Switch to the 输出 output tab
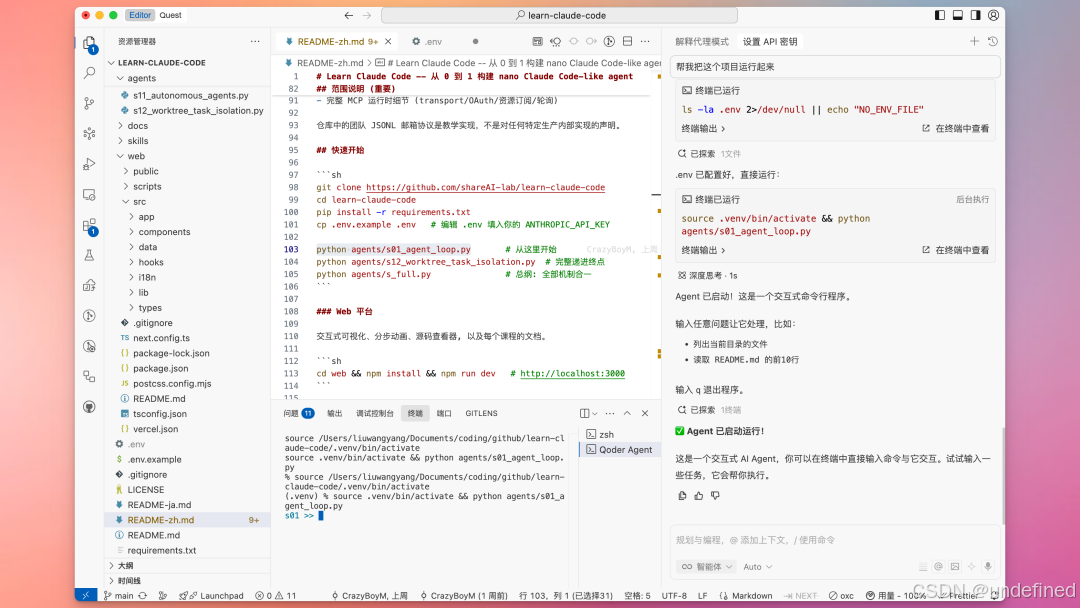The height and width of the screenshot is (608, 1080). [x=335, y=413]
